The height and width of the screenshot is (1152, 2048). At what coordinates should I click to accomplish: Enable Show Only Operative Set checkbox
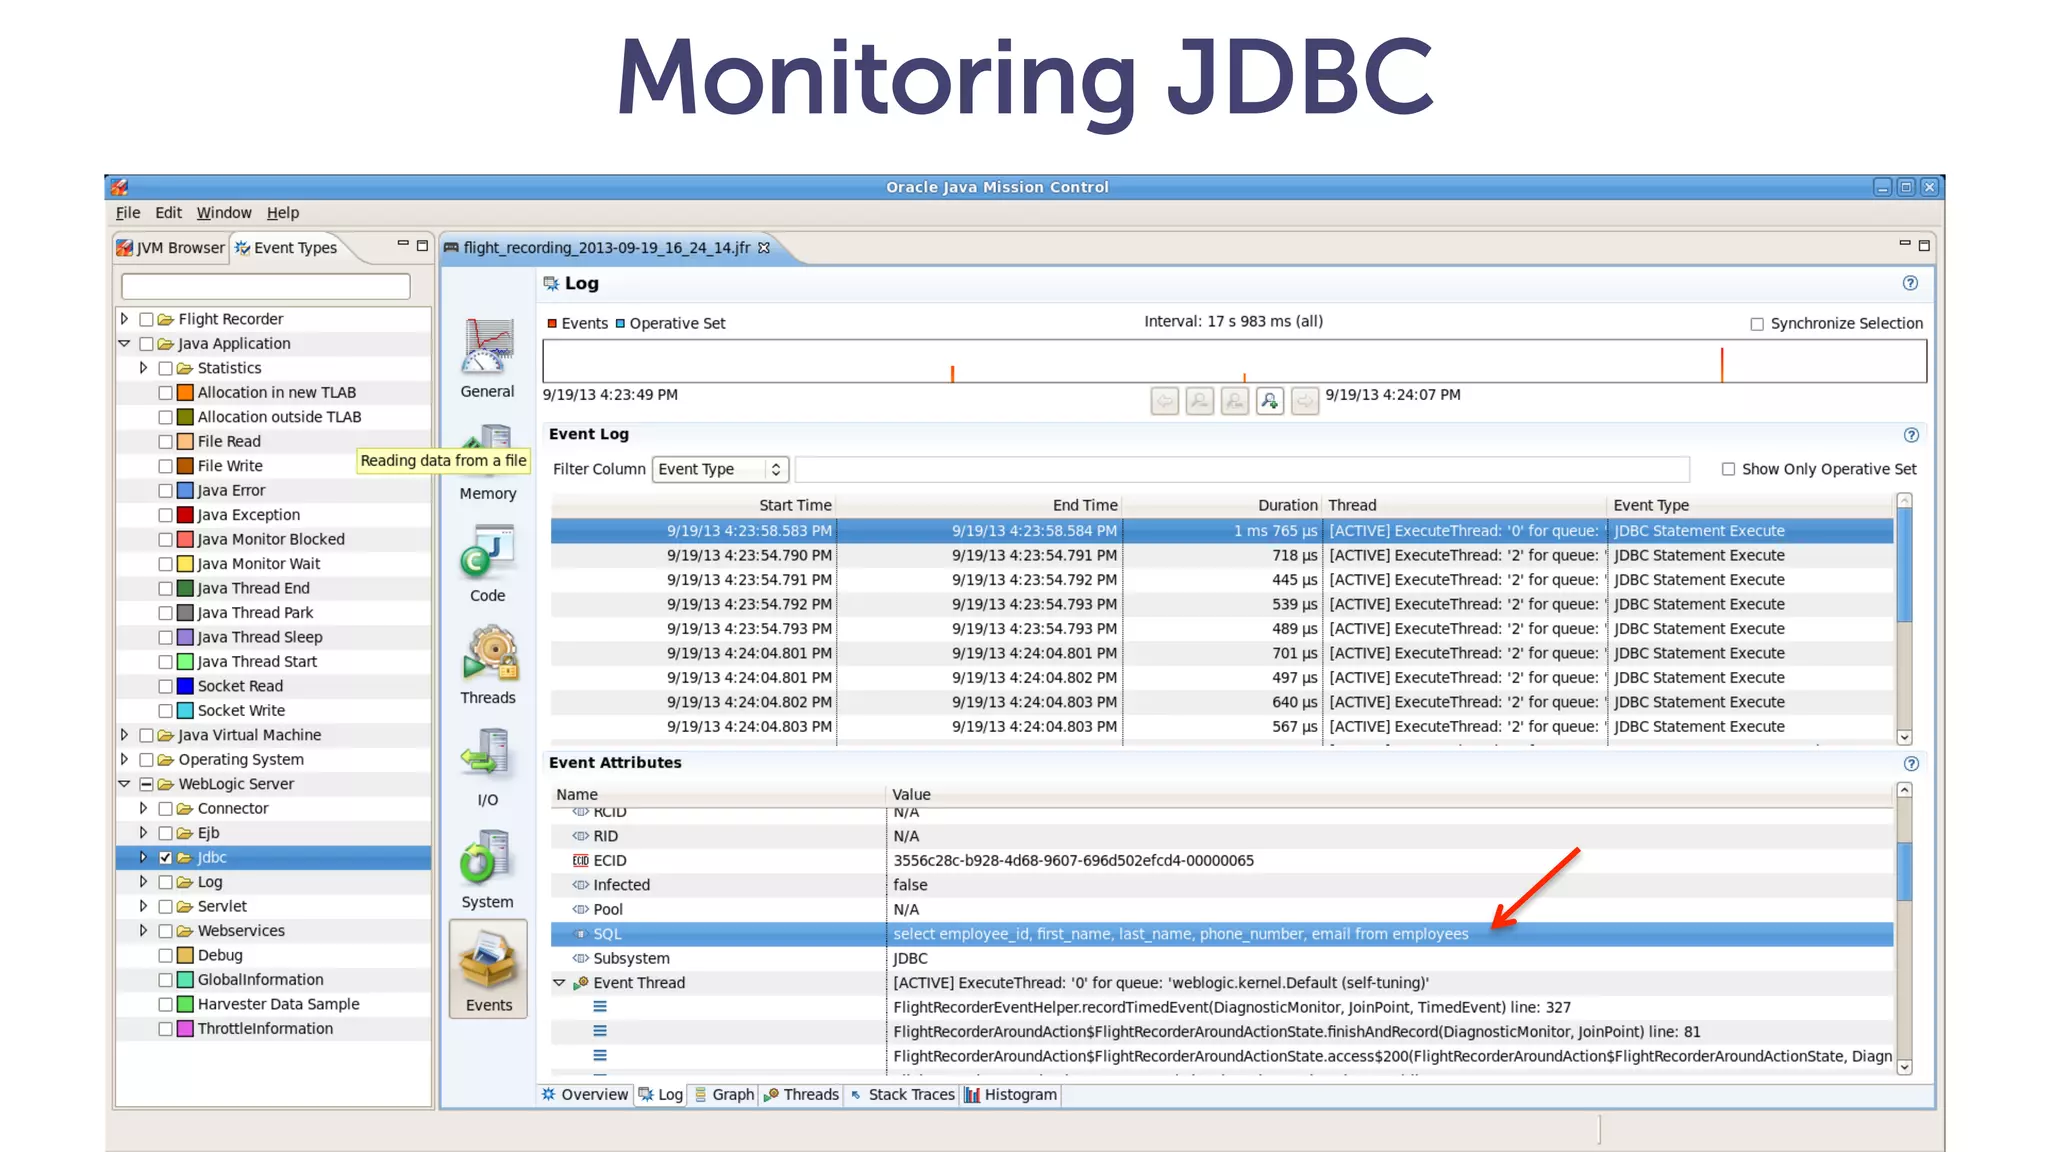[1728, 469]
